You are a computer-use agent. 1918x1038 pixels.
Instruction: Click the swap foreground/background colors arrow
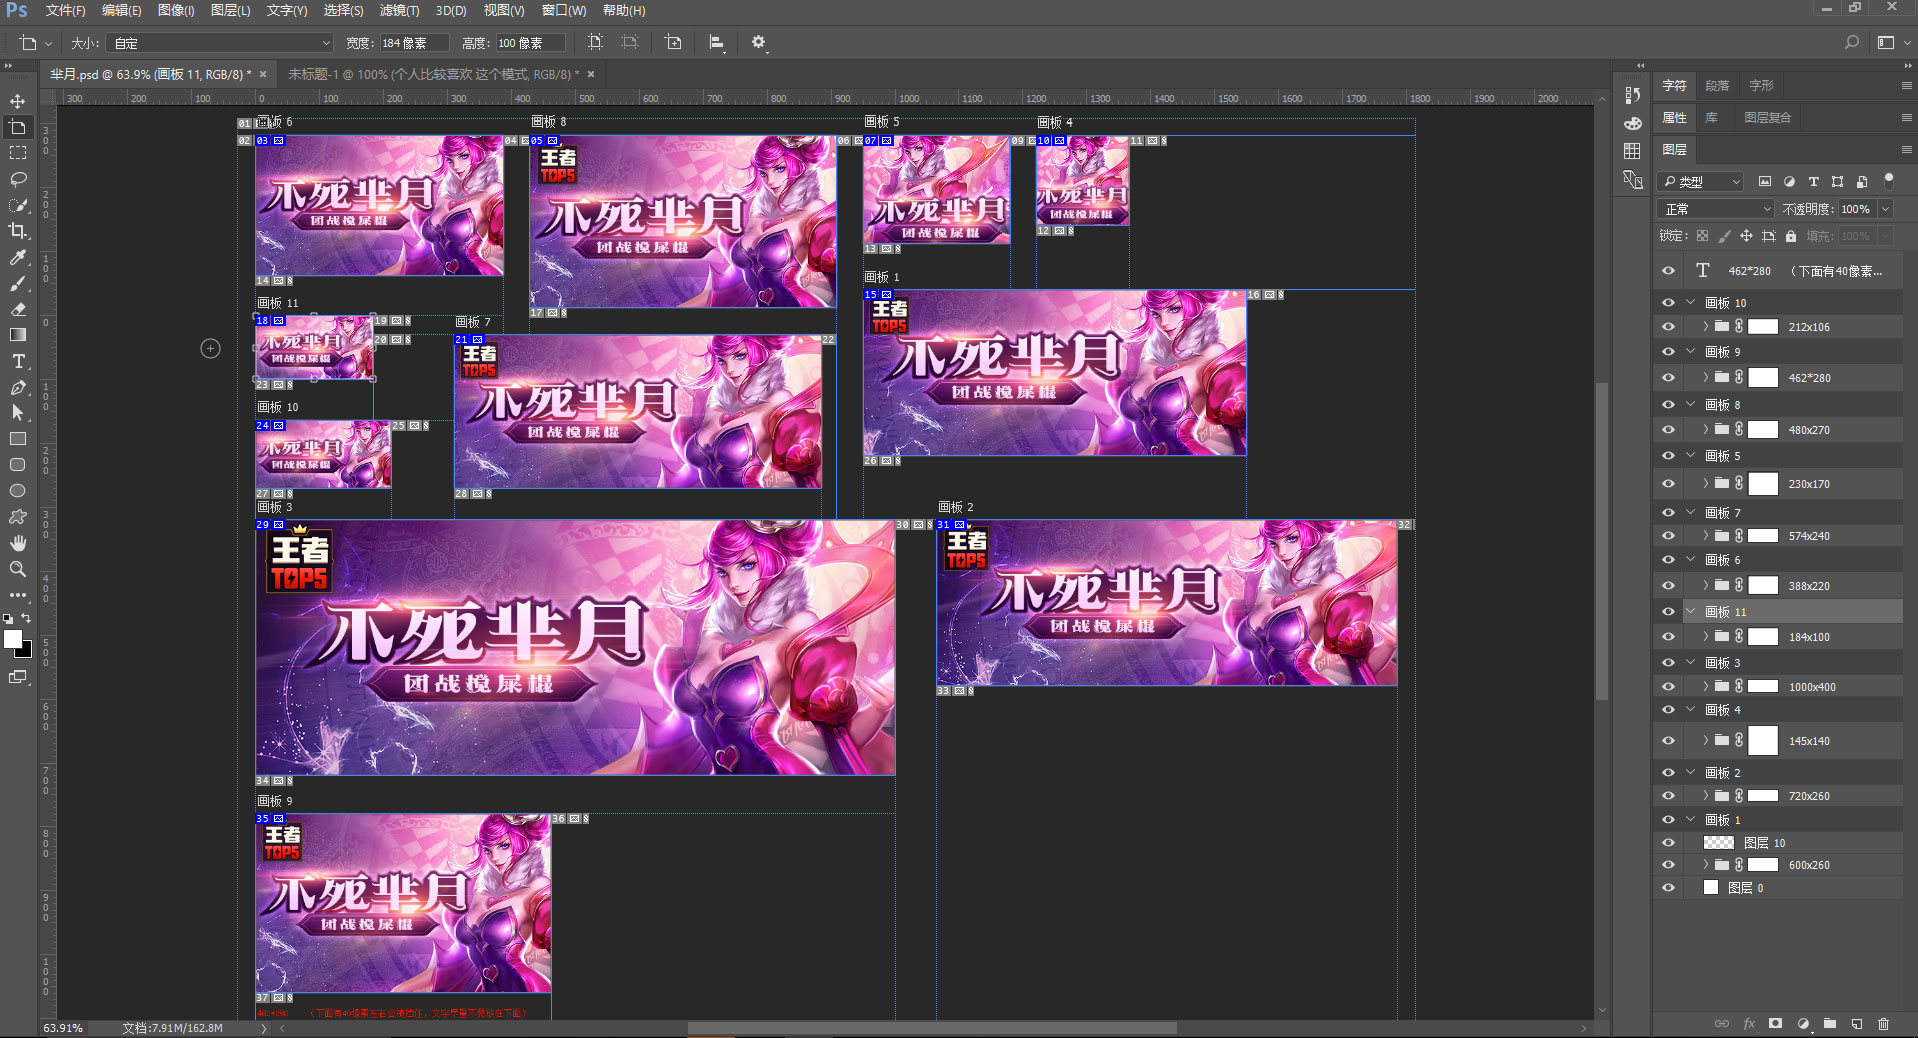pos(27,619)
